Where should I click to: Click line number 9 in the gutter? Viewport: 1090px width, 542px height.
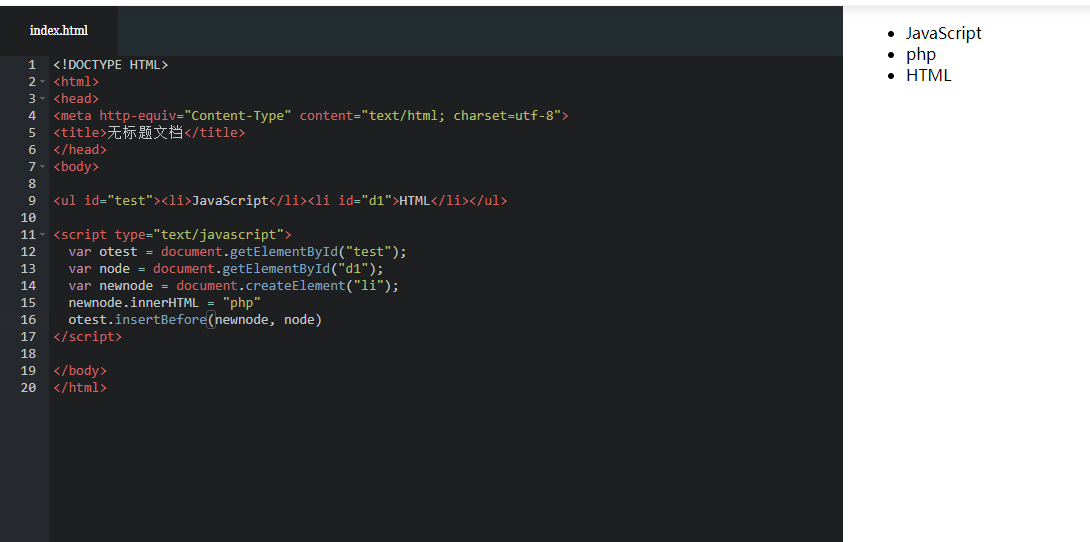click(32, 201)
